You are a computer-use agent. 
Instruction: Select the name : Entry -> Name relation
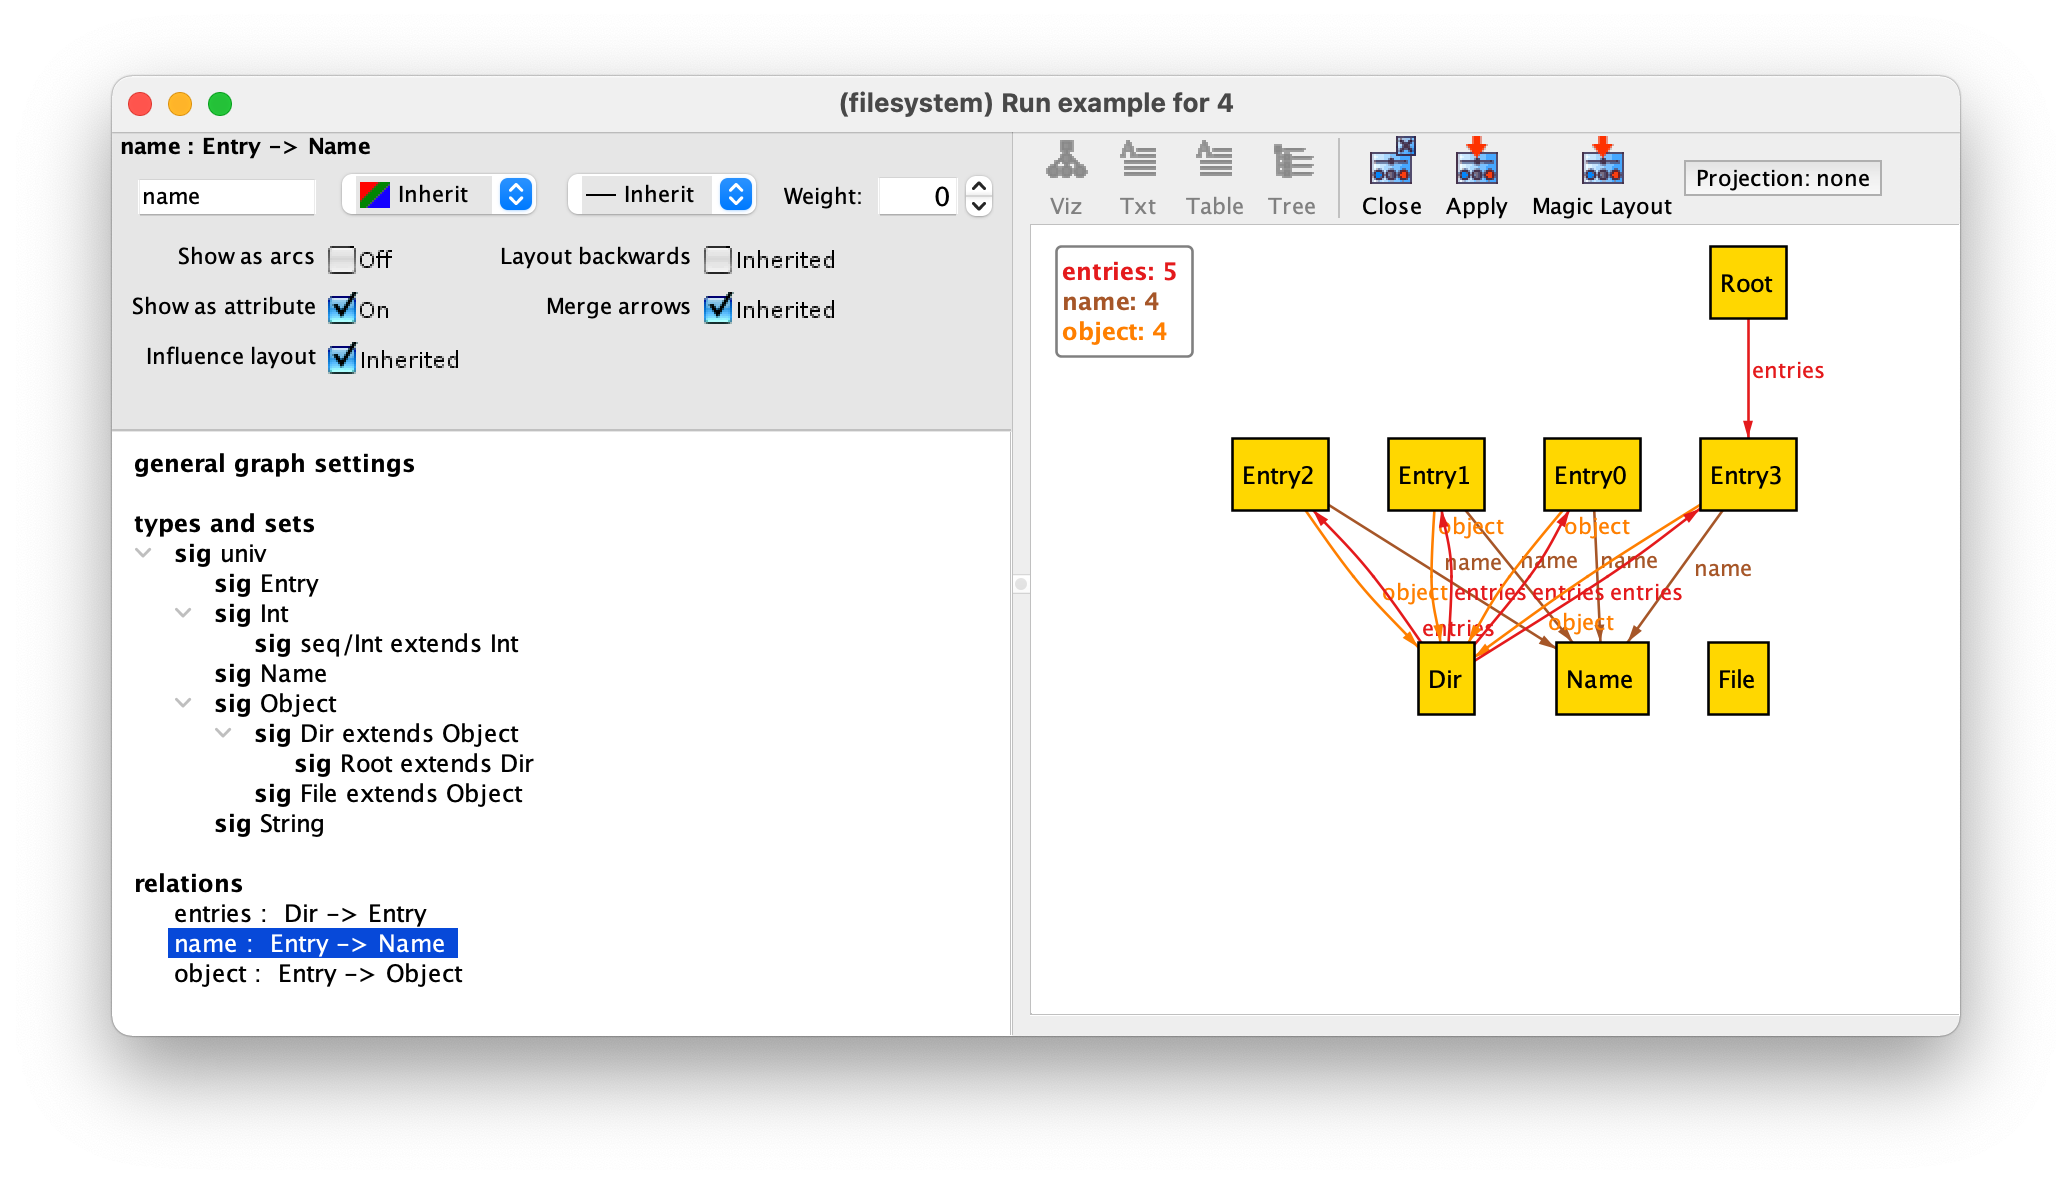(313, 944)
